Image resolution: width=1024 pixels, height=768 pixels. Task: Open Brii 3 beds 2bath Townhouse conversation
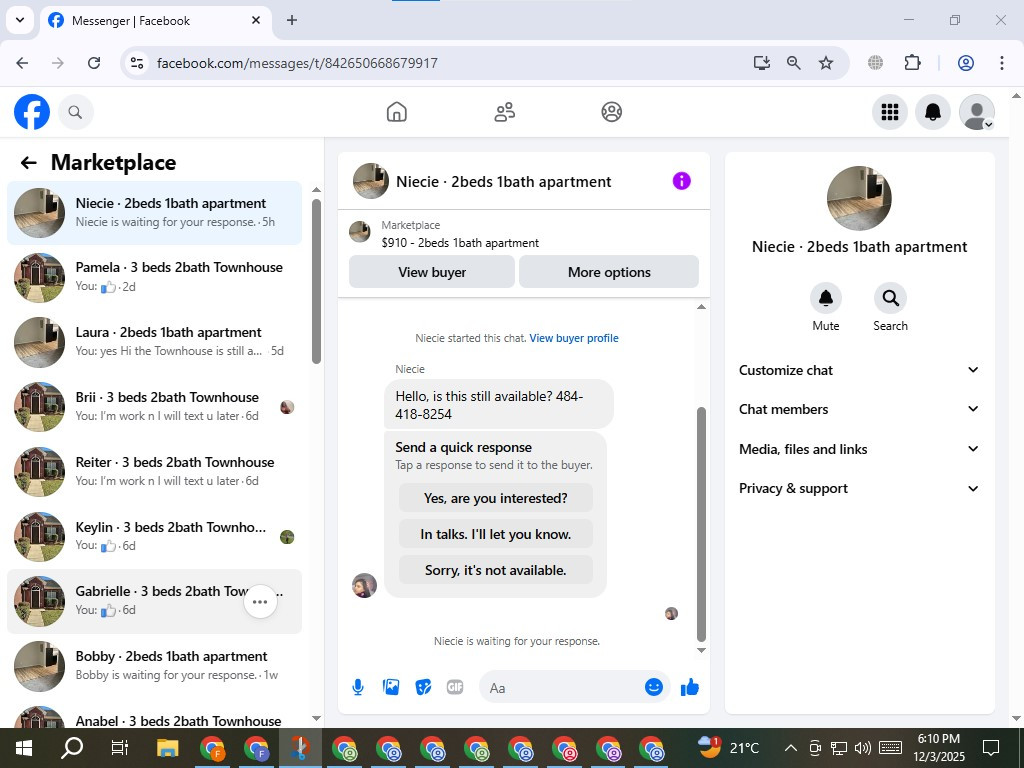155,407
